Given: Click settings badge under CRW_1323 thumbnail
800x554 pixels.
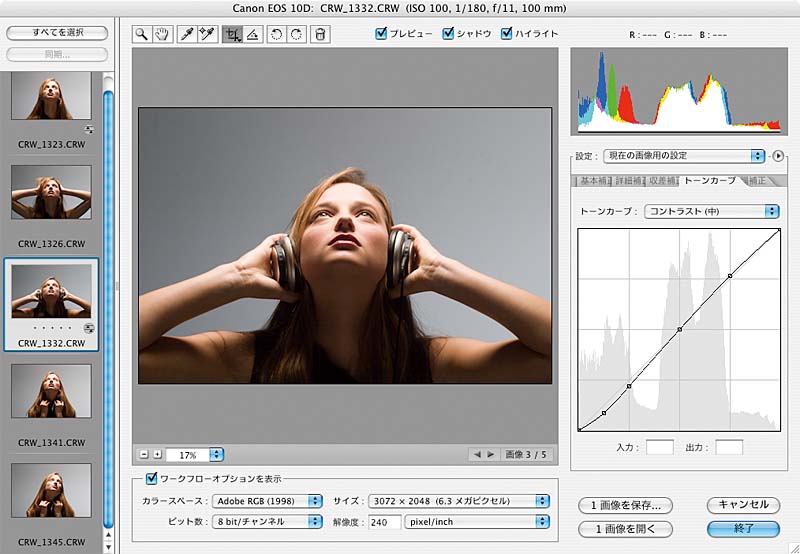Looking at the screenshot, I should (x=89, y=129).
